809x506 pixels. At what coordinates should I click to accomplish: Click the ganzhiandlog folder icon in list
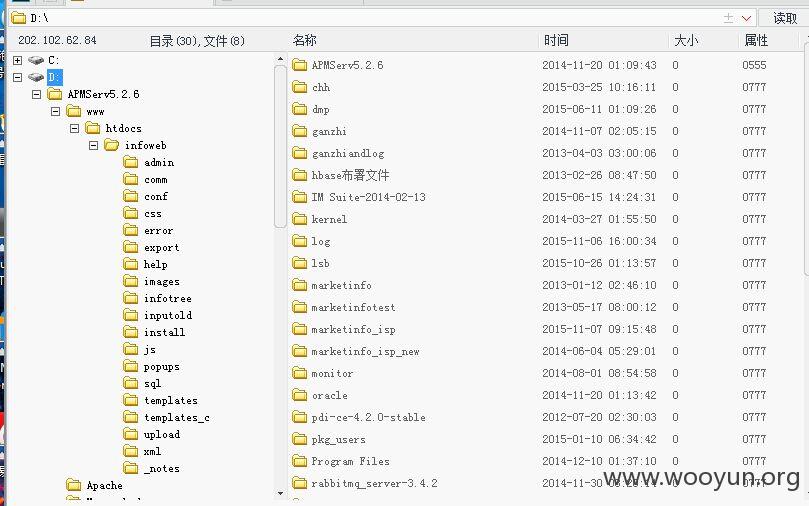tap(299, 153)
